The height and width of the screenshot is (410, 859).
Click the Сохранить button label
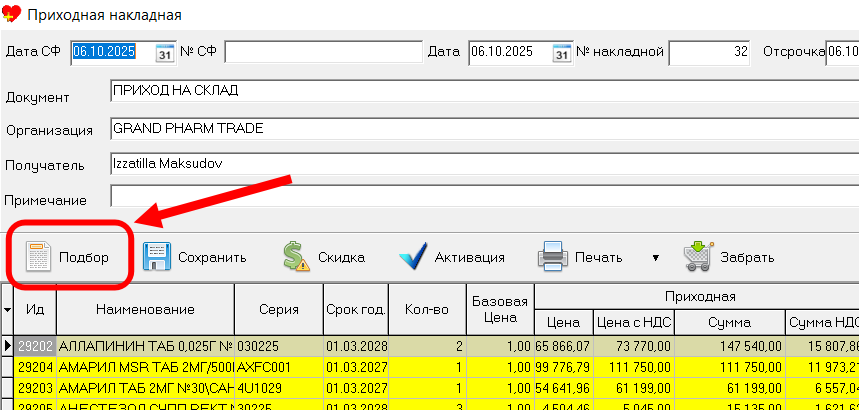[x=213, y=258]
